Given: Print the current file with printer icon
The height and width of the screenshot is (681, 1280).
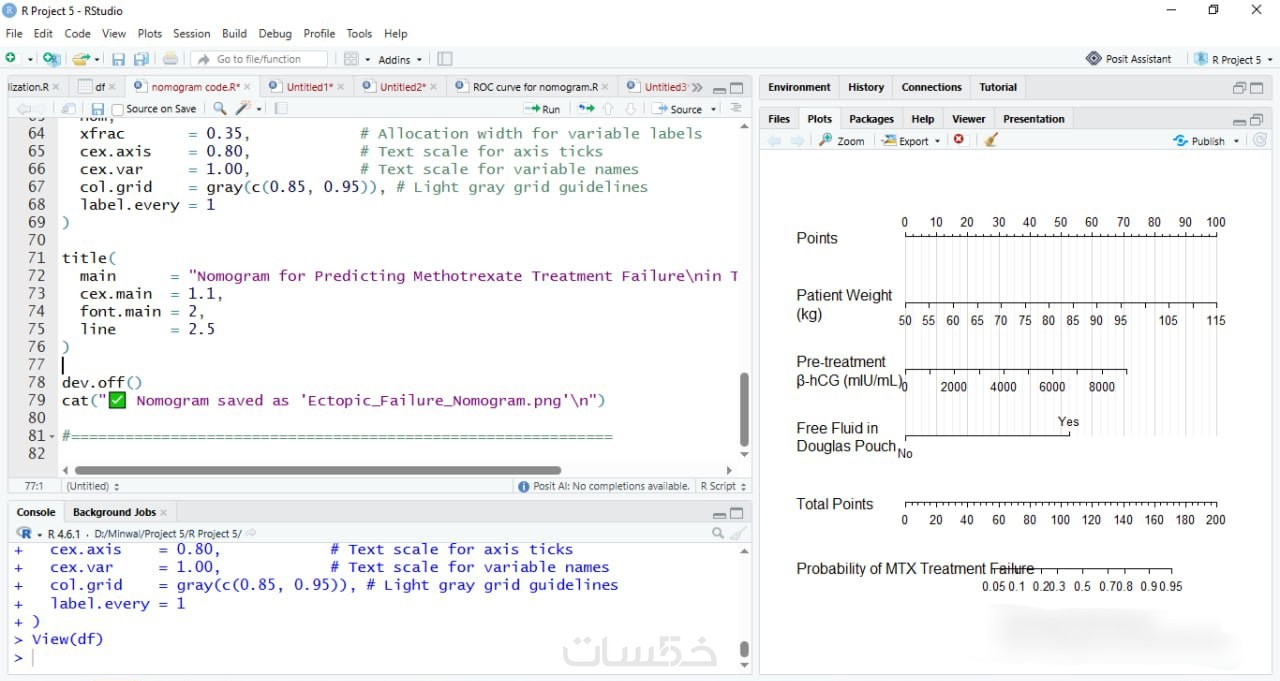Looking at the screenshot, I should [x=170, y=59].
